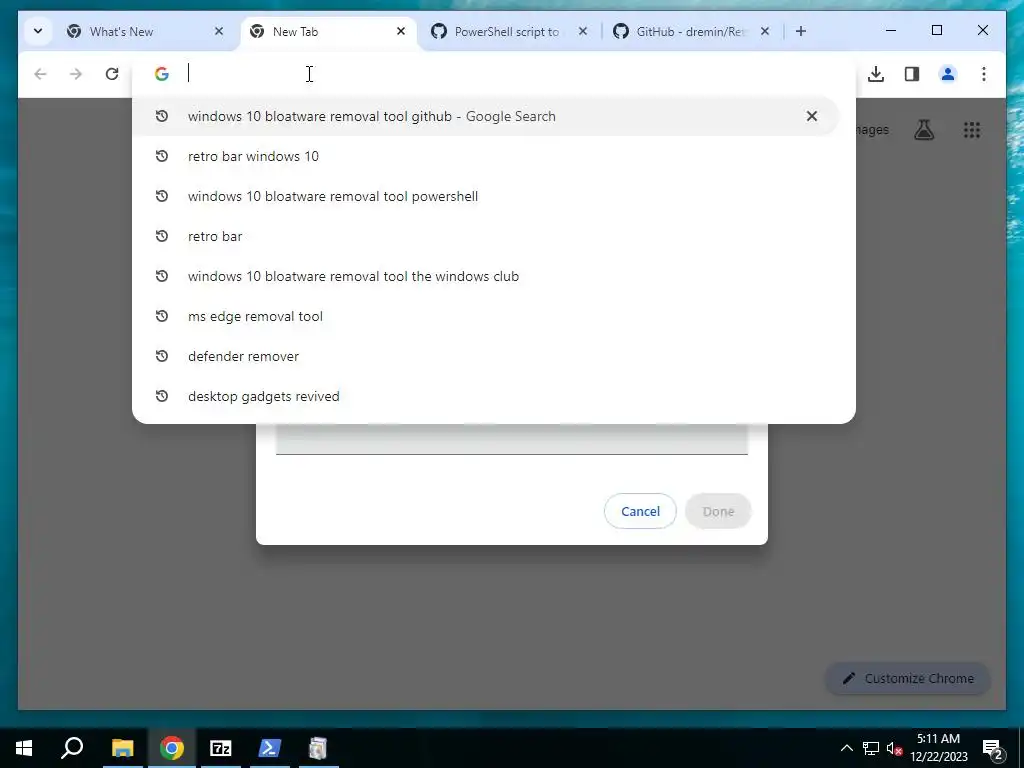
Task: Select suggestion 'windows 10 bloatware removal tool github'
Action: coord(485,116)
